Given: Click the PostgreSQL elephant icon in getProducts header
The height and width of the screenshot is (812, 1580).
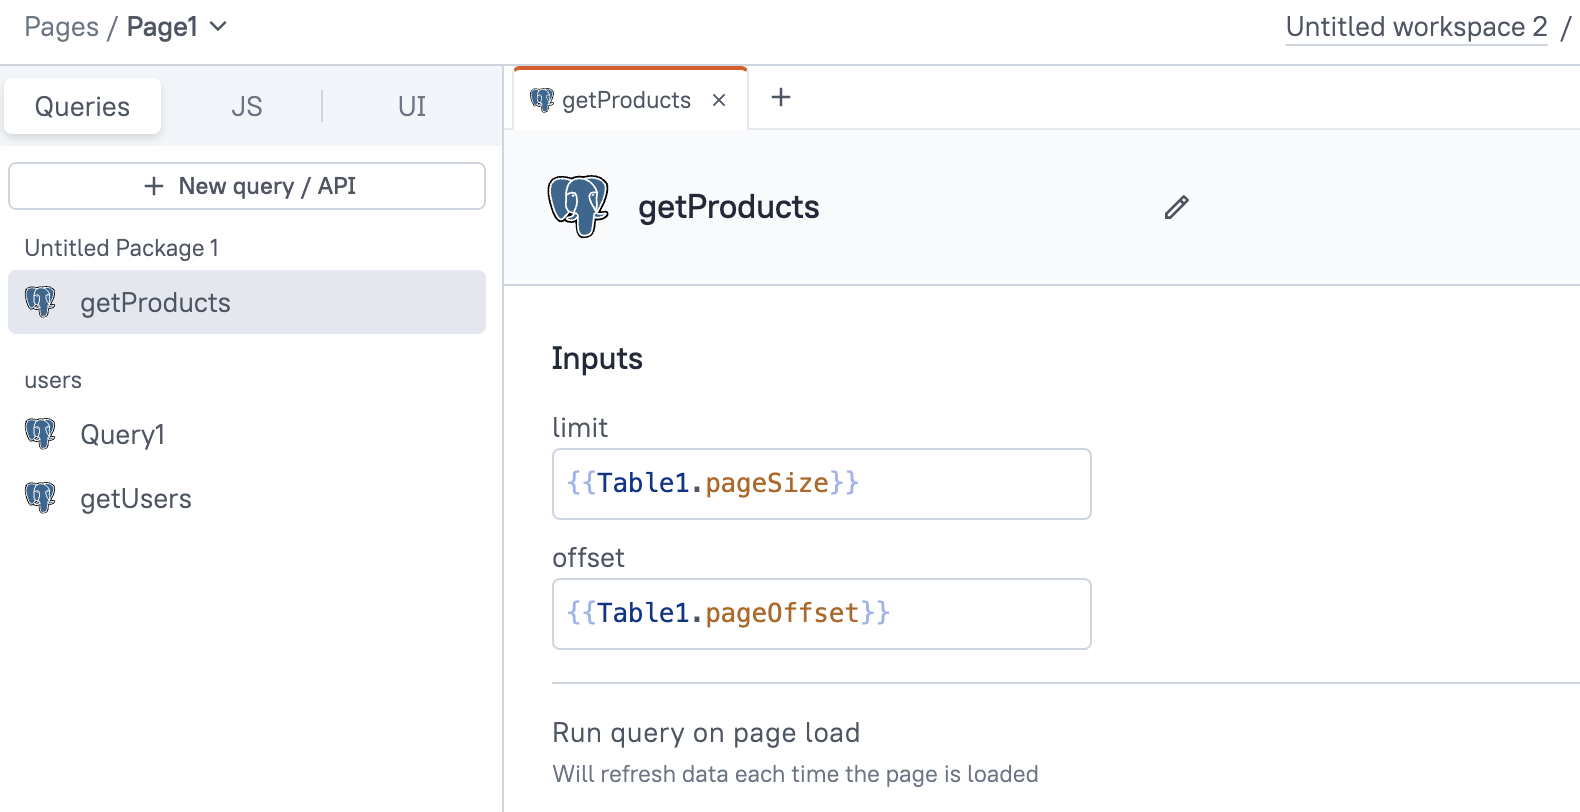Looking at the screenshot, I should click(x=578, y=206).
